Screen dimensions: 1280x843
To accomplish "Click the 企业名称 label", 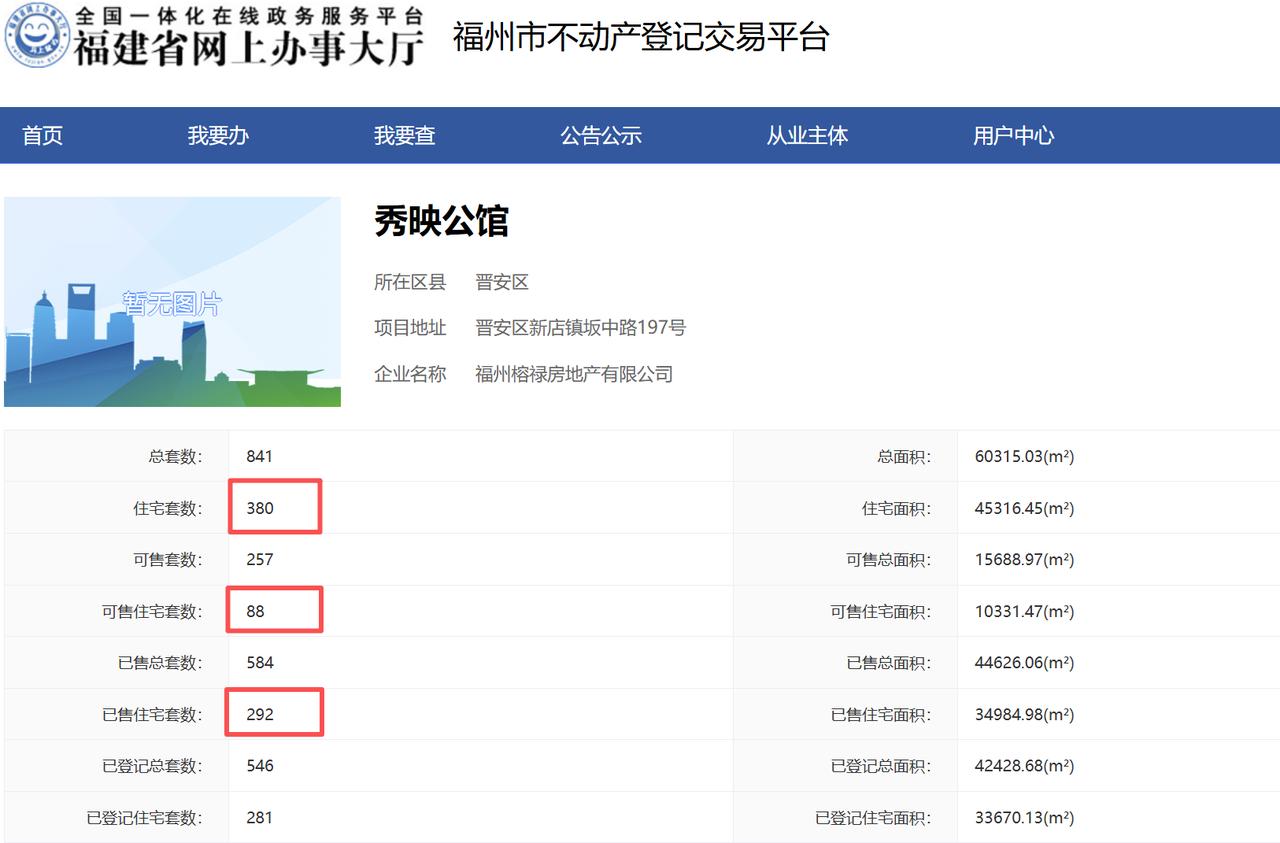I will [410, 374].
